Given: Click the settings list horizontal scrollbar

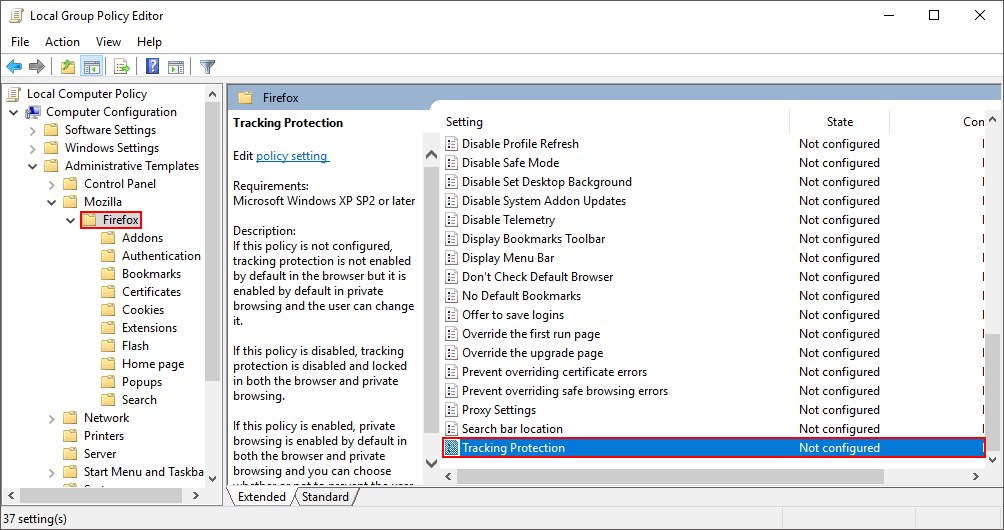Looking at the screenshot, I should coord(670,476).
